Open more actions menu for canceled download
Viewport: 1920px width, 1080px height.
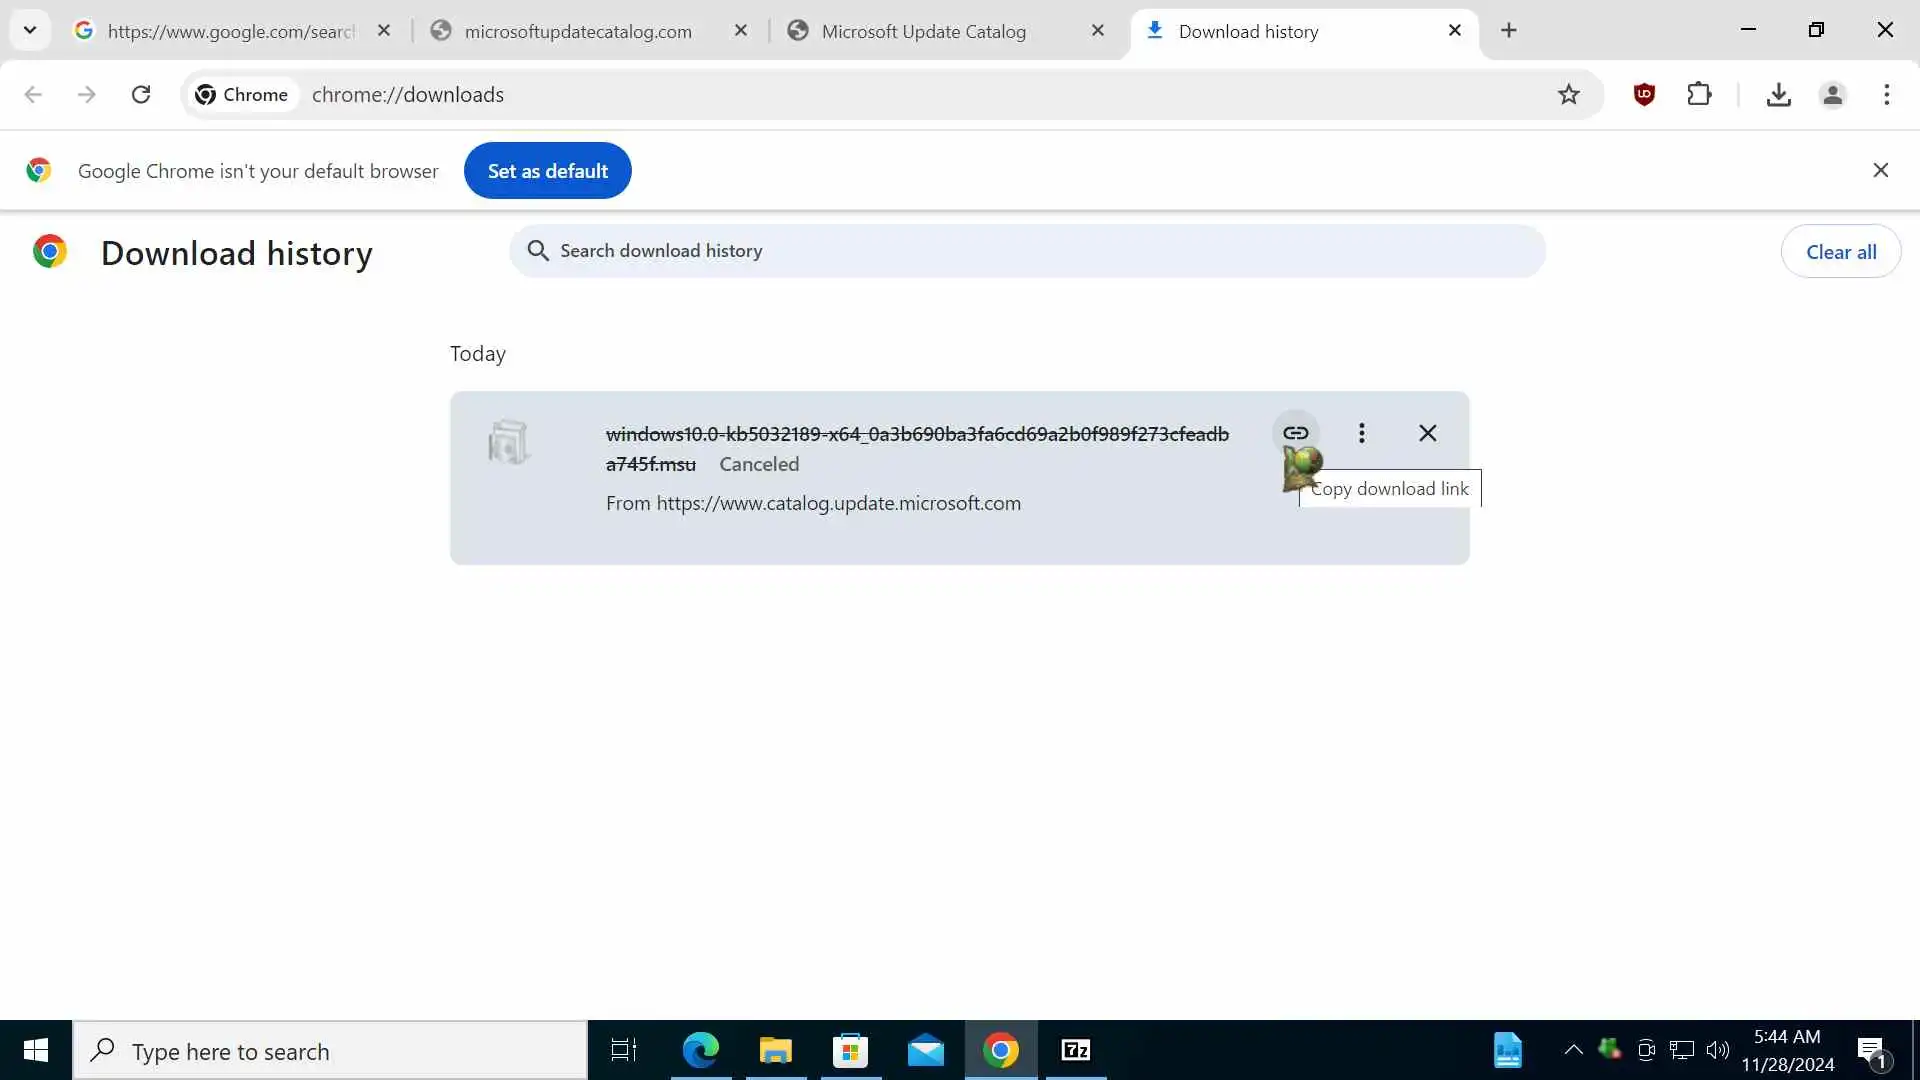[x=1361, y=433]
